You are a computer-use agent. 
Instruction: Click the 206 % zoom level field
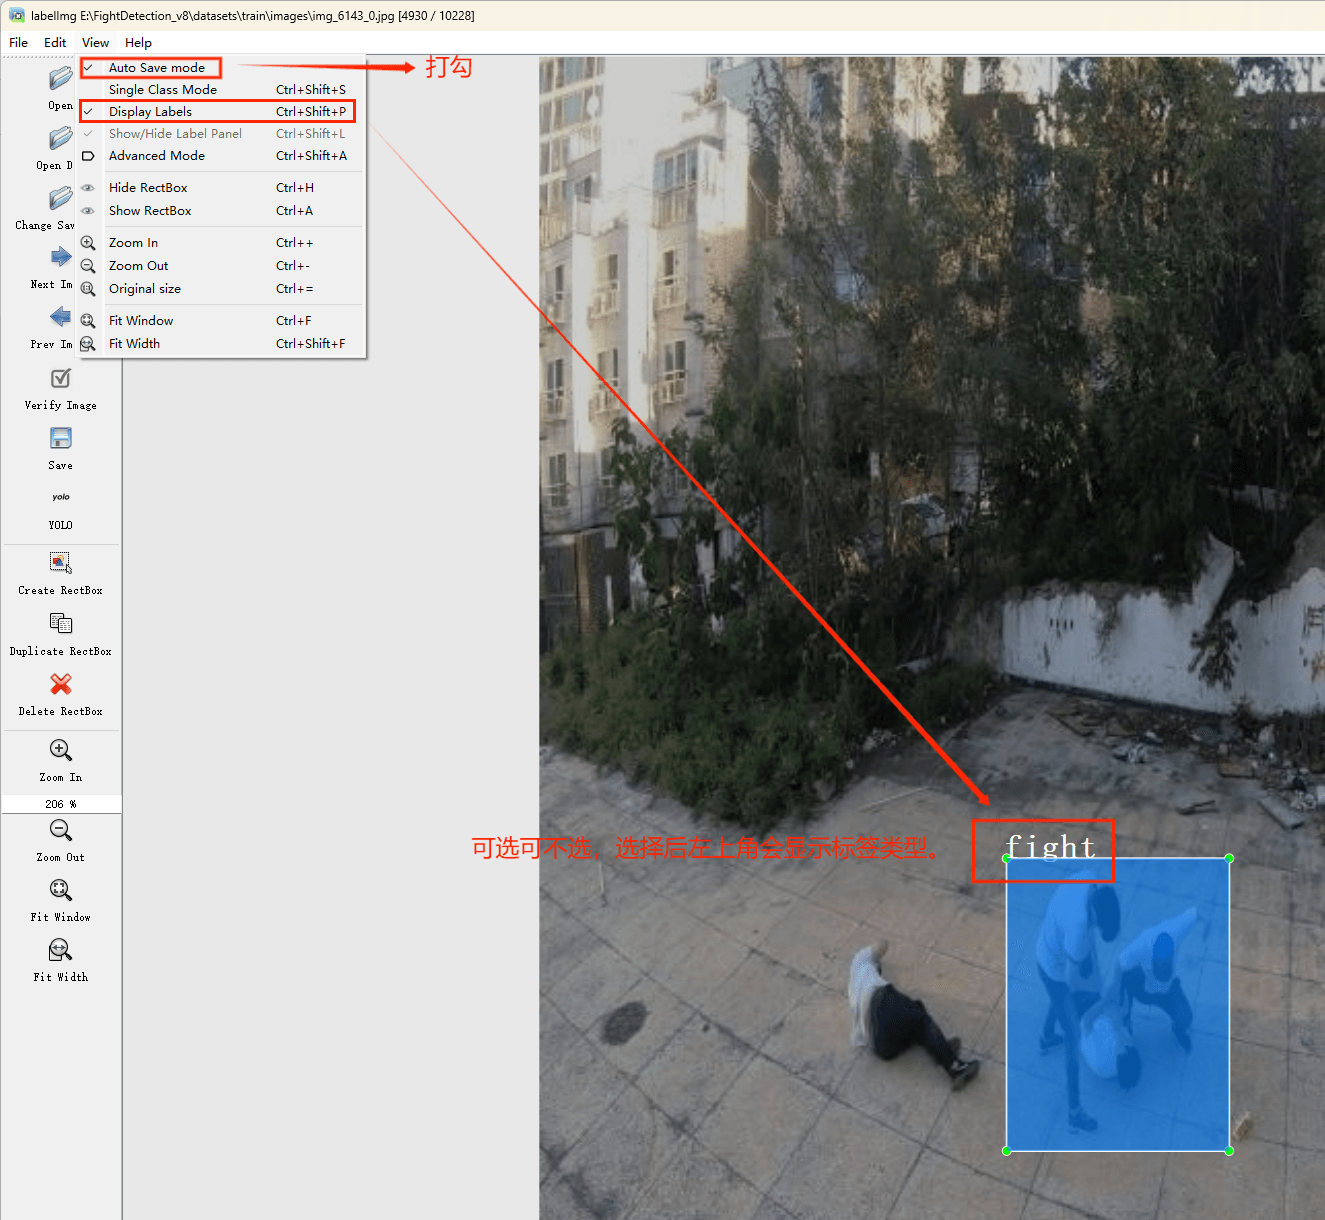[61, 804]
